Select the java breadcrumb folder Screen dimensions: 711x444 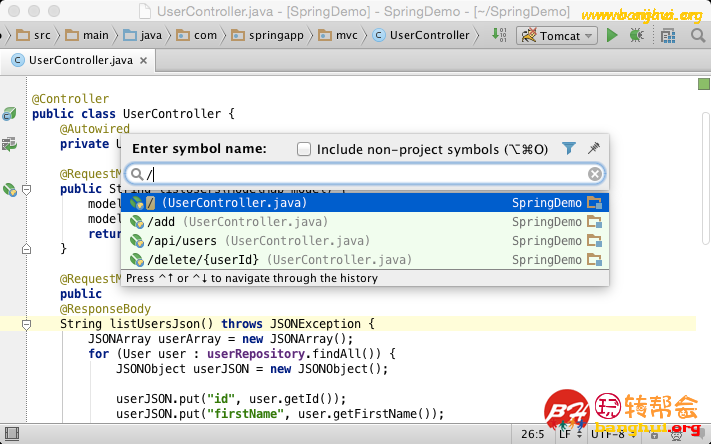pyautogui.click(x=142, y=35)
